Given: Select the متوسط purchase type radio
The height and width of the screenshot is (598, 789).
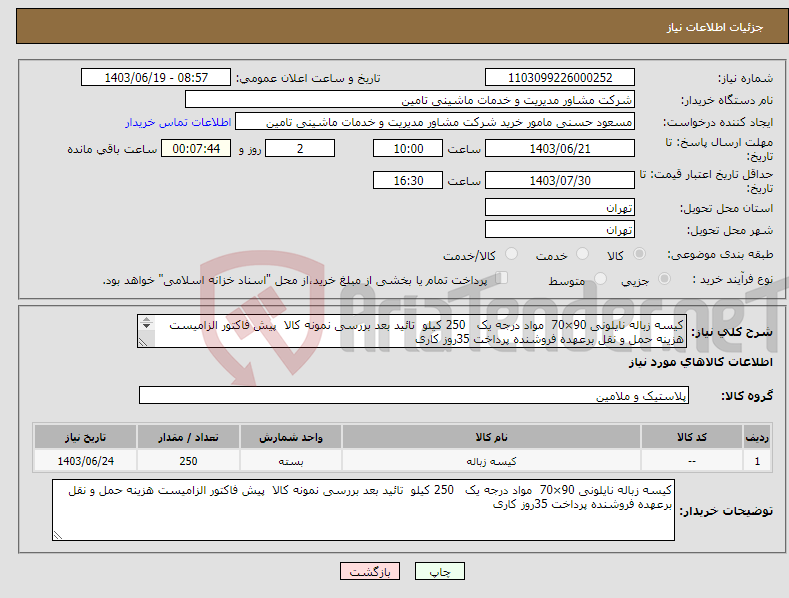Looking at the screenshot, I should pyautogui.click(x=600, y=278).
